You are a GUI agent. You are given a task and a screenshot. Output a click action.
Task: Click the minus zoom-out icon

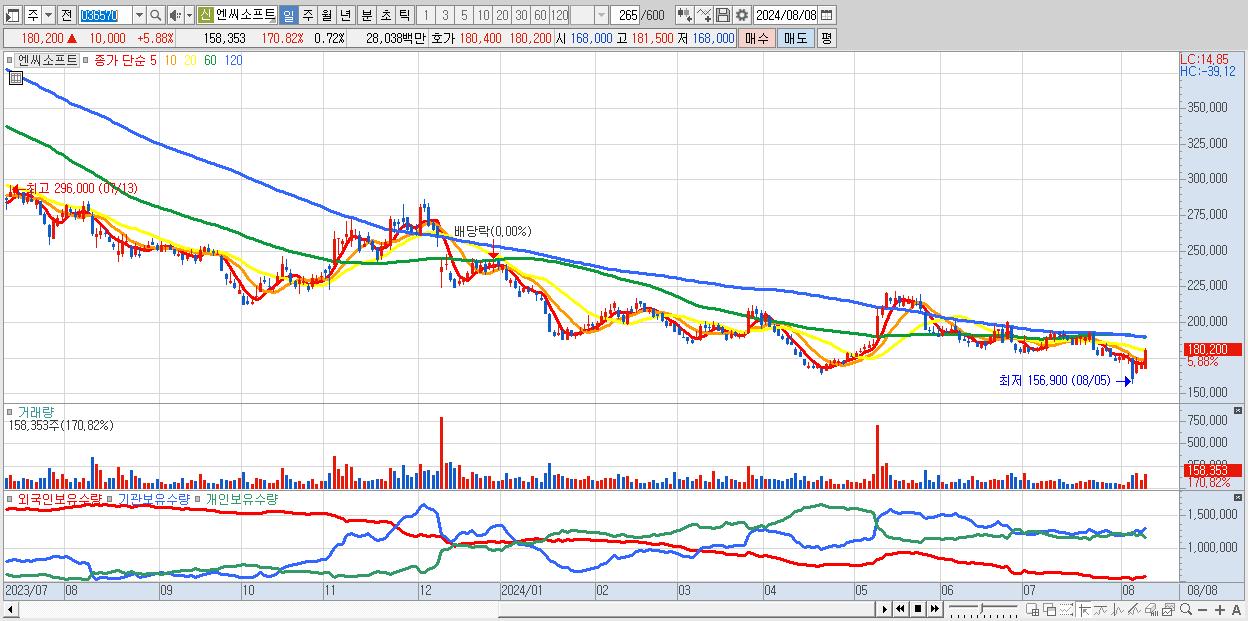point(1203,610)
